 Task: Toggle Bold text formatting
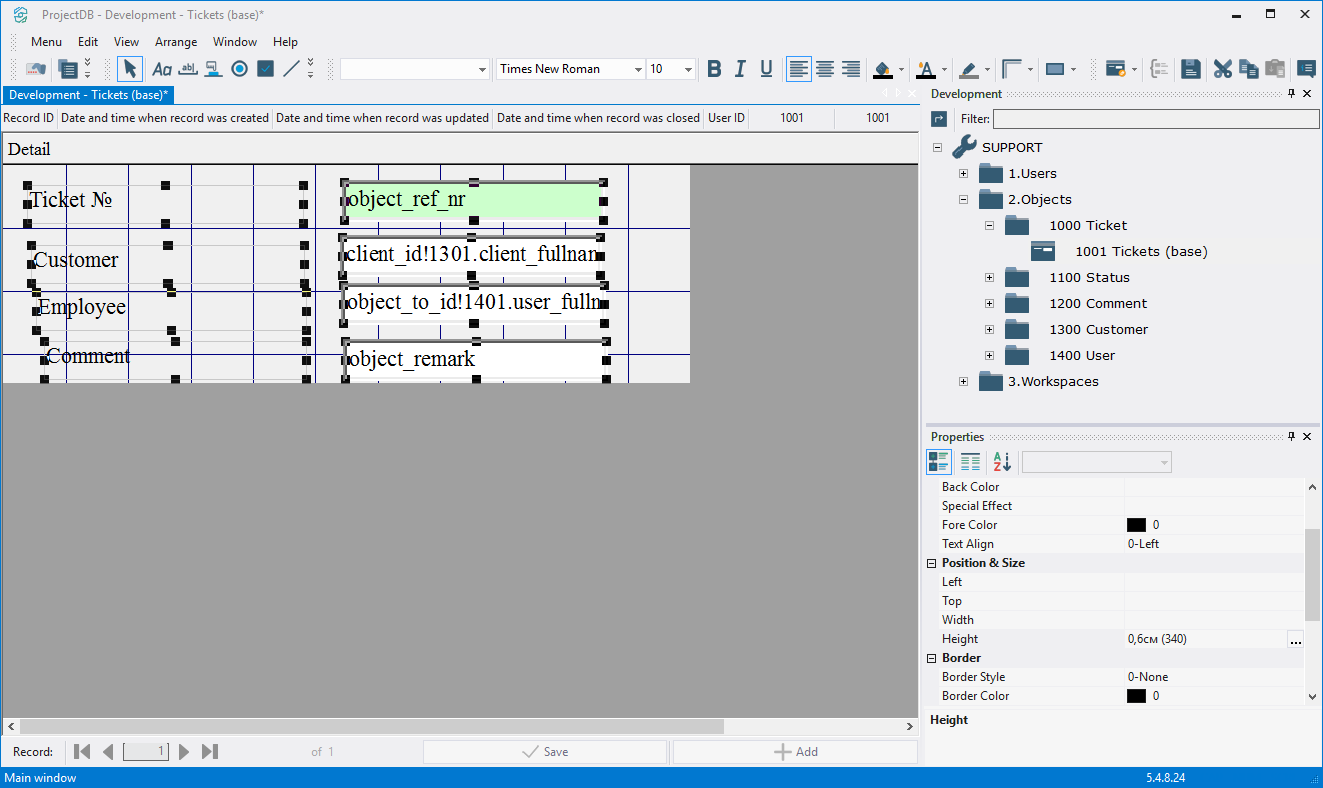714,69
